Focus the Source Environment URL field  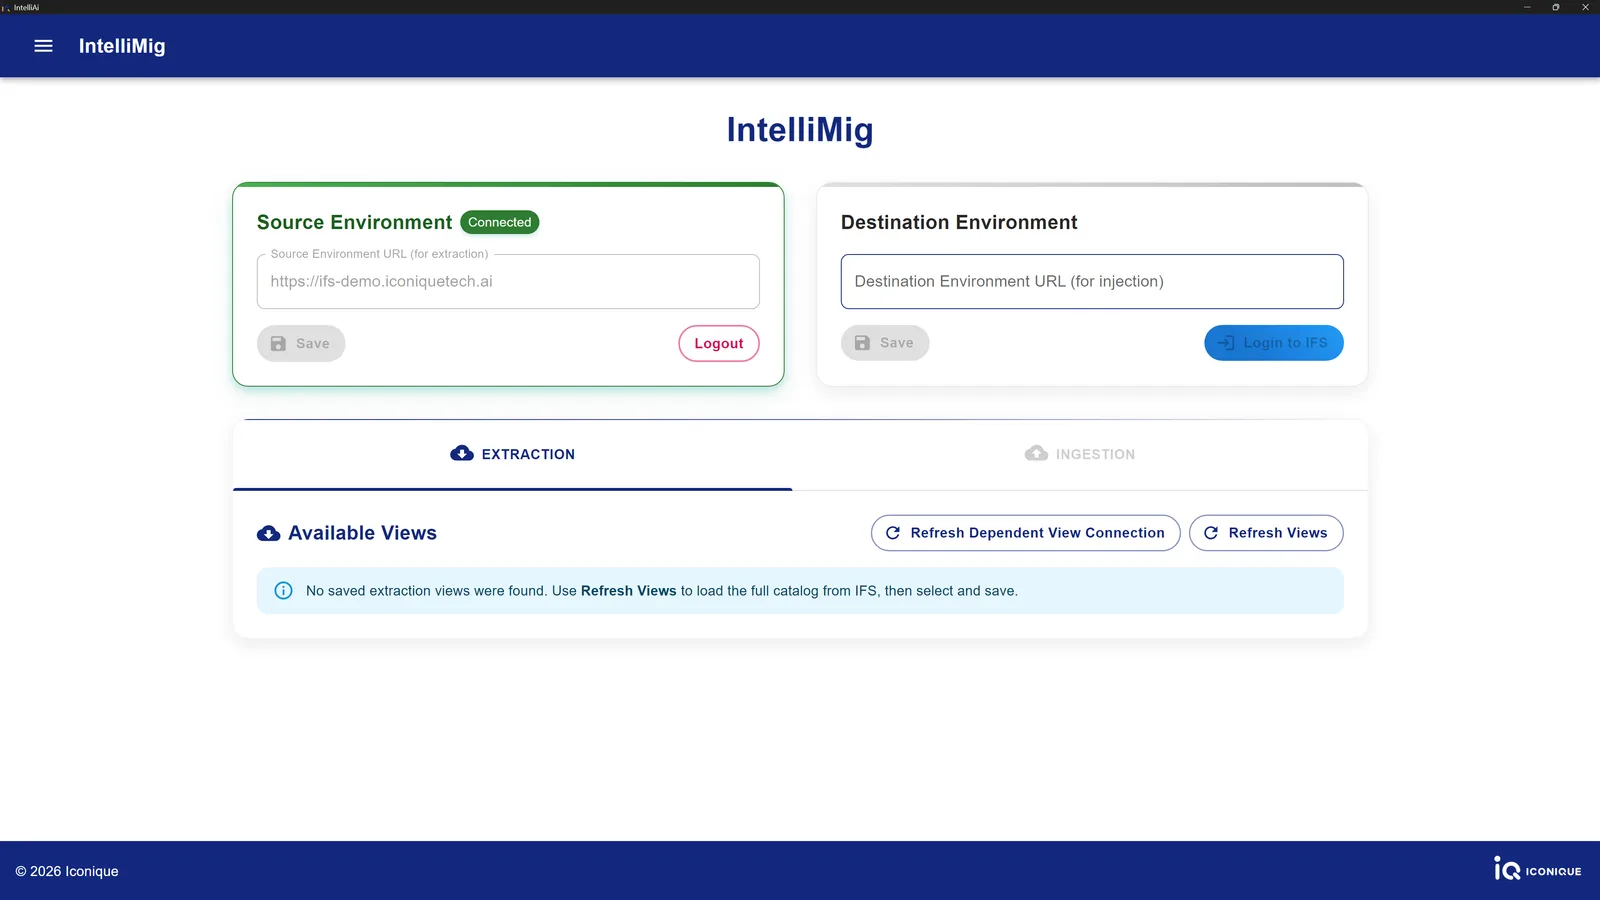(x=508, y=282)
